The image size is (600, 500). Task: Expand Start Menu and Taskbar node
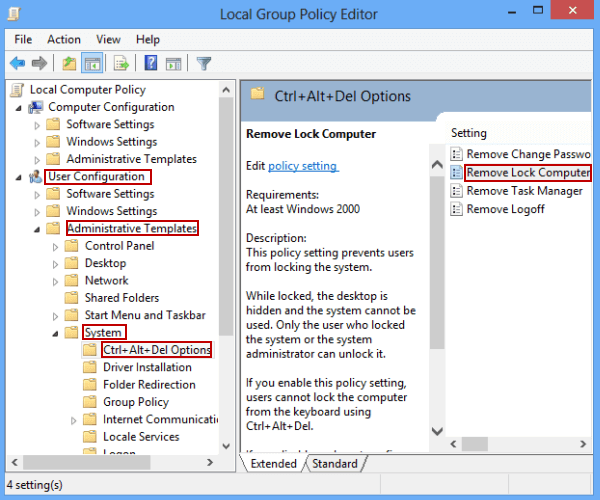point(55,316)
